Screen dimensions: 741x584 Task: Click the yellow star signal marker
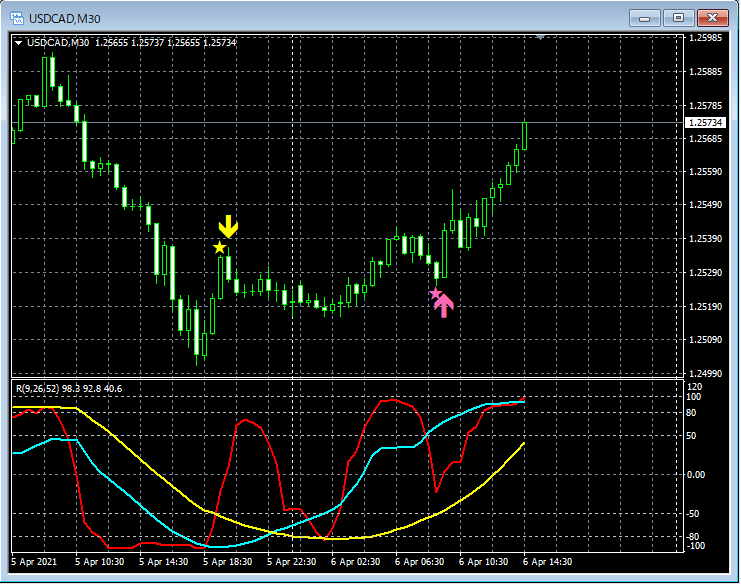coord(219,247)
